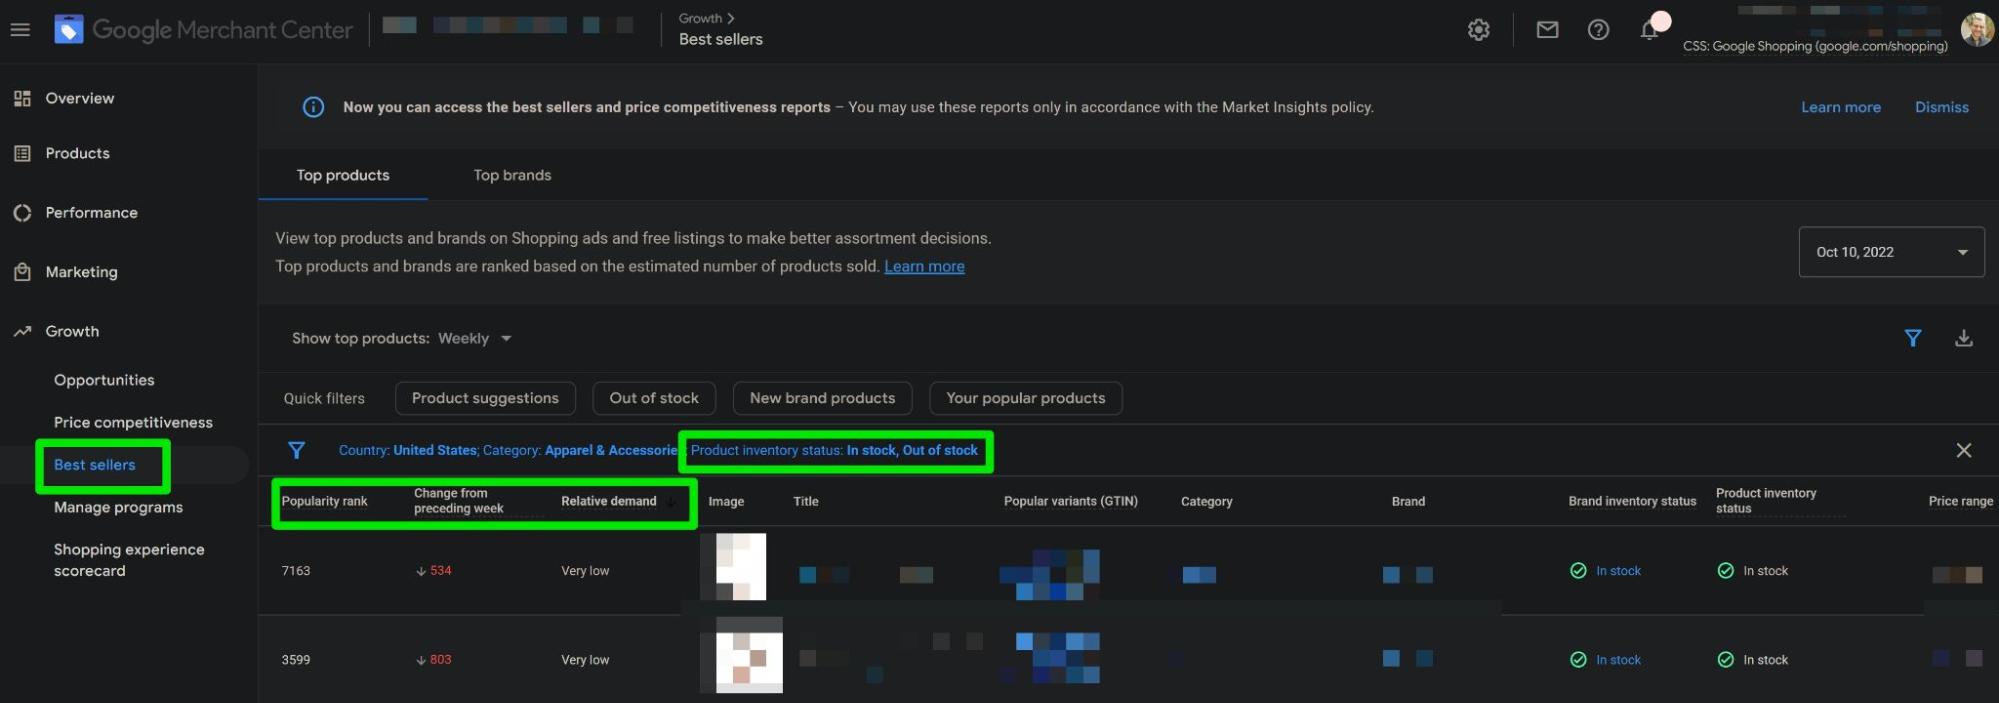Open the help question mark icon
Viewport: 1999px width, 703px height.
point(1598,30)
